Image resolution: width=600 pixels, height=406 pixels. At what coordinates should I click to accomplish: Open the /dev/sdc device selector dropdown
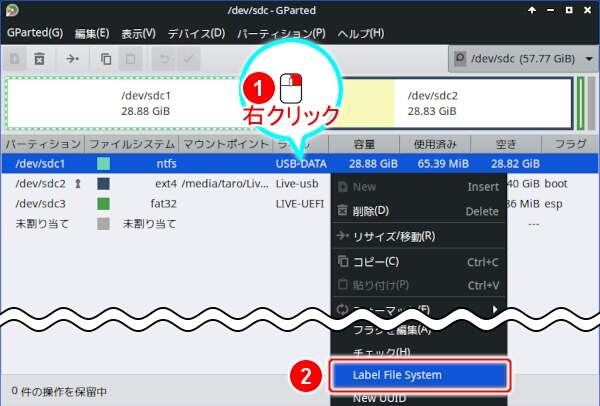tap(523, 59)
